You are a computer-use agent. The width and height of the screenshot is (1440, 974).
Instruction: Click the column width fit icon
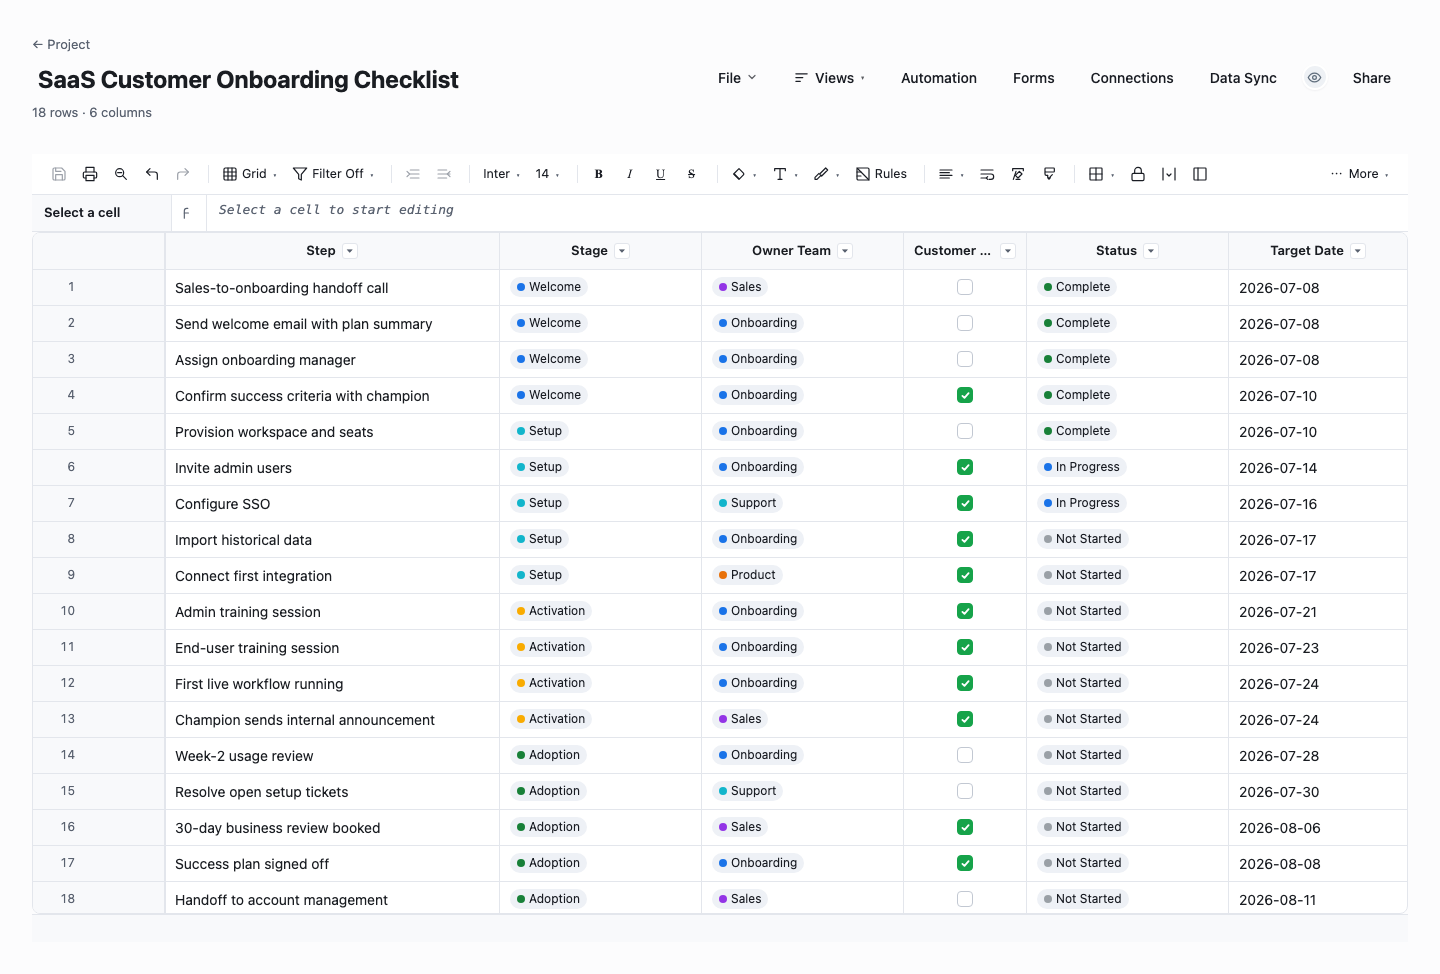[1169, 174]
